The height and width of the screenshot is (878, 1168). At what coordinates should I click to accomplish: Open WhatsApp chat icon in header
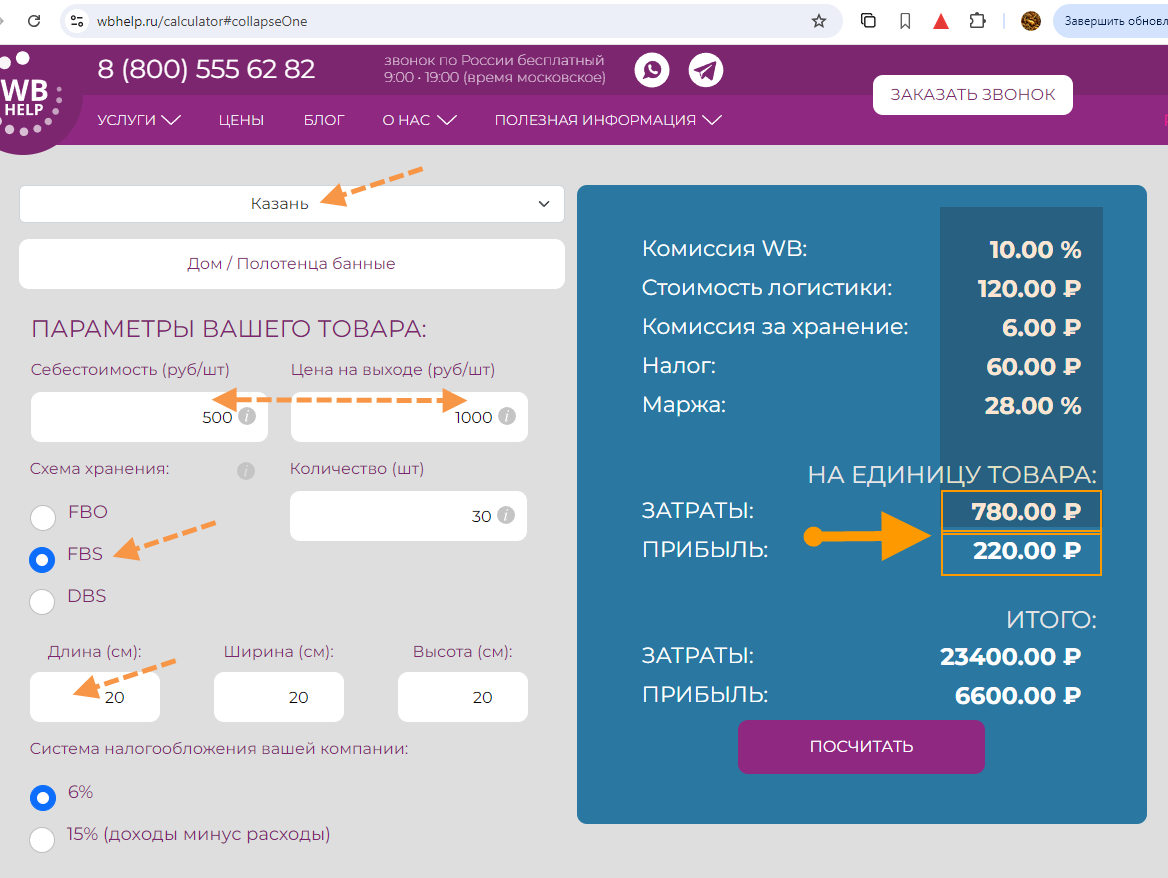click(652, 70)
